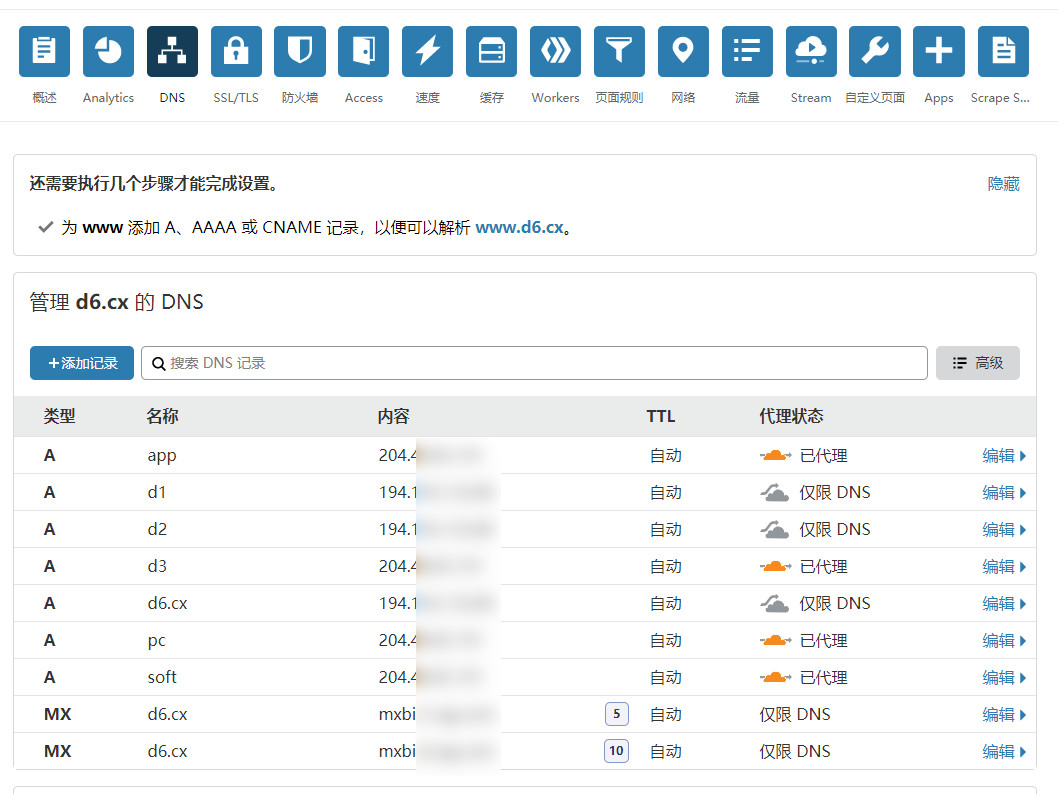Open the Access door icon
Screen dimensions: 1058x794
coord(364,52)
